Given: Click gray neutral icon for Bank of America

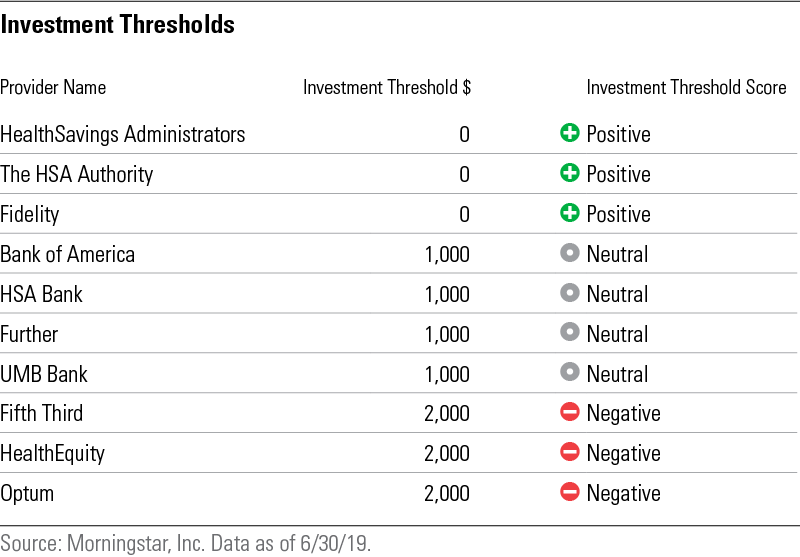Looking at the screenshot, I should click(570, 254).
